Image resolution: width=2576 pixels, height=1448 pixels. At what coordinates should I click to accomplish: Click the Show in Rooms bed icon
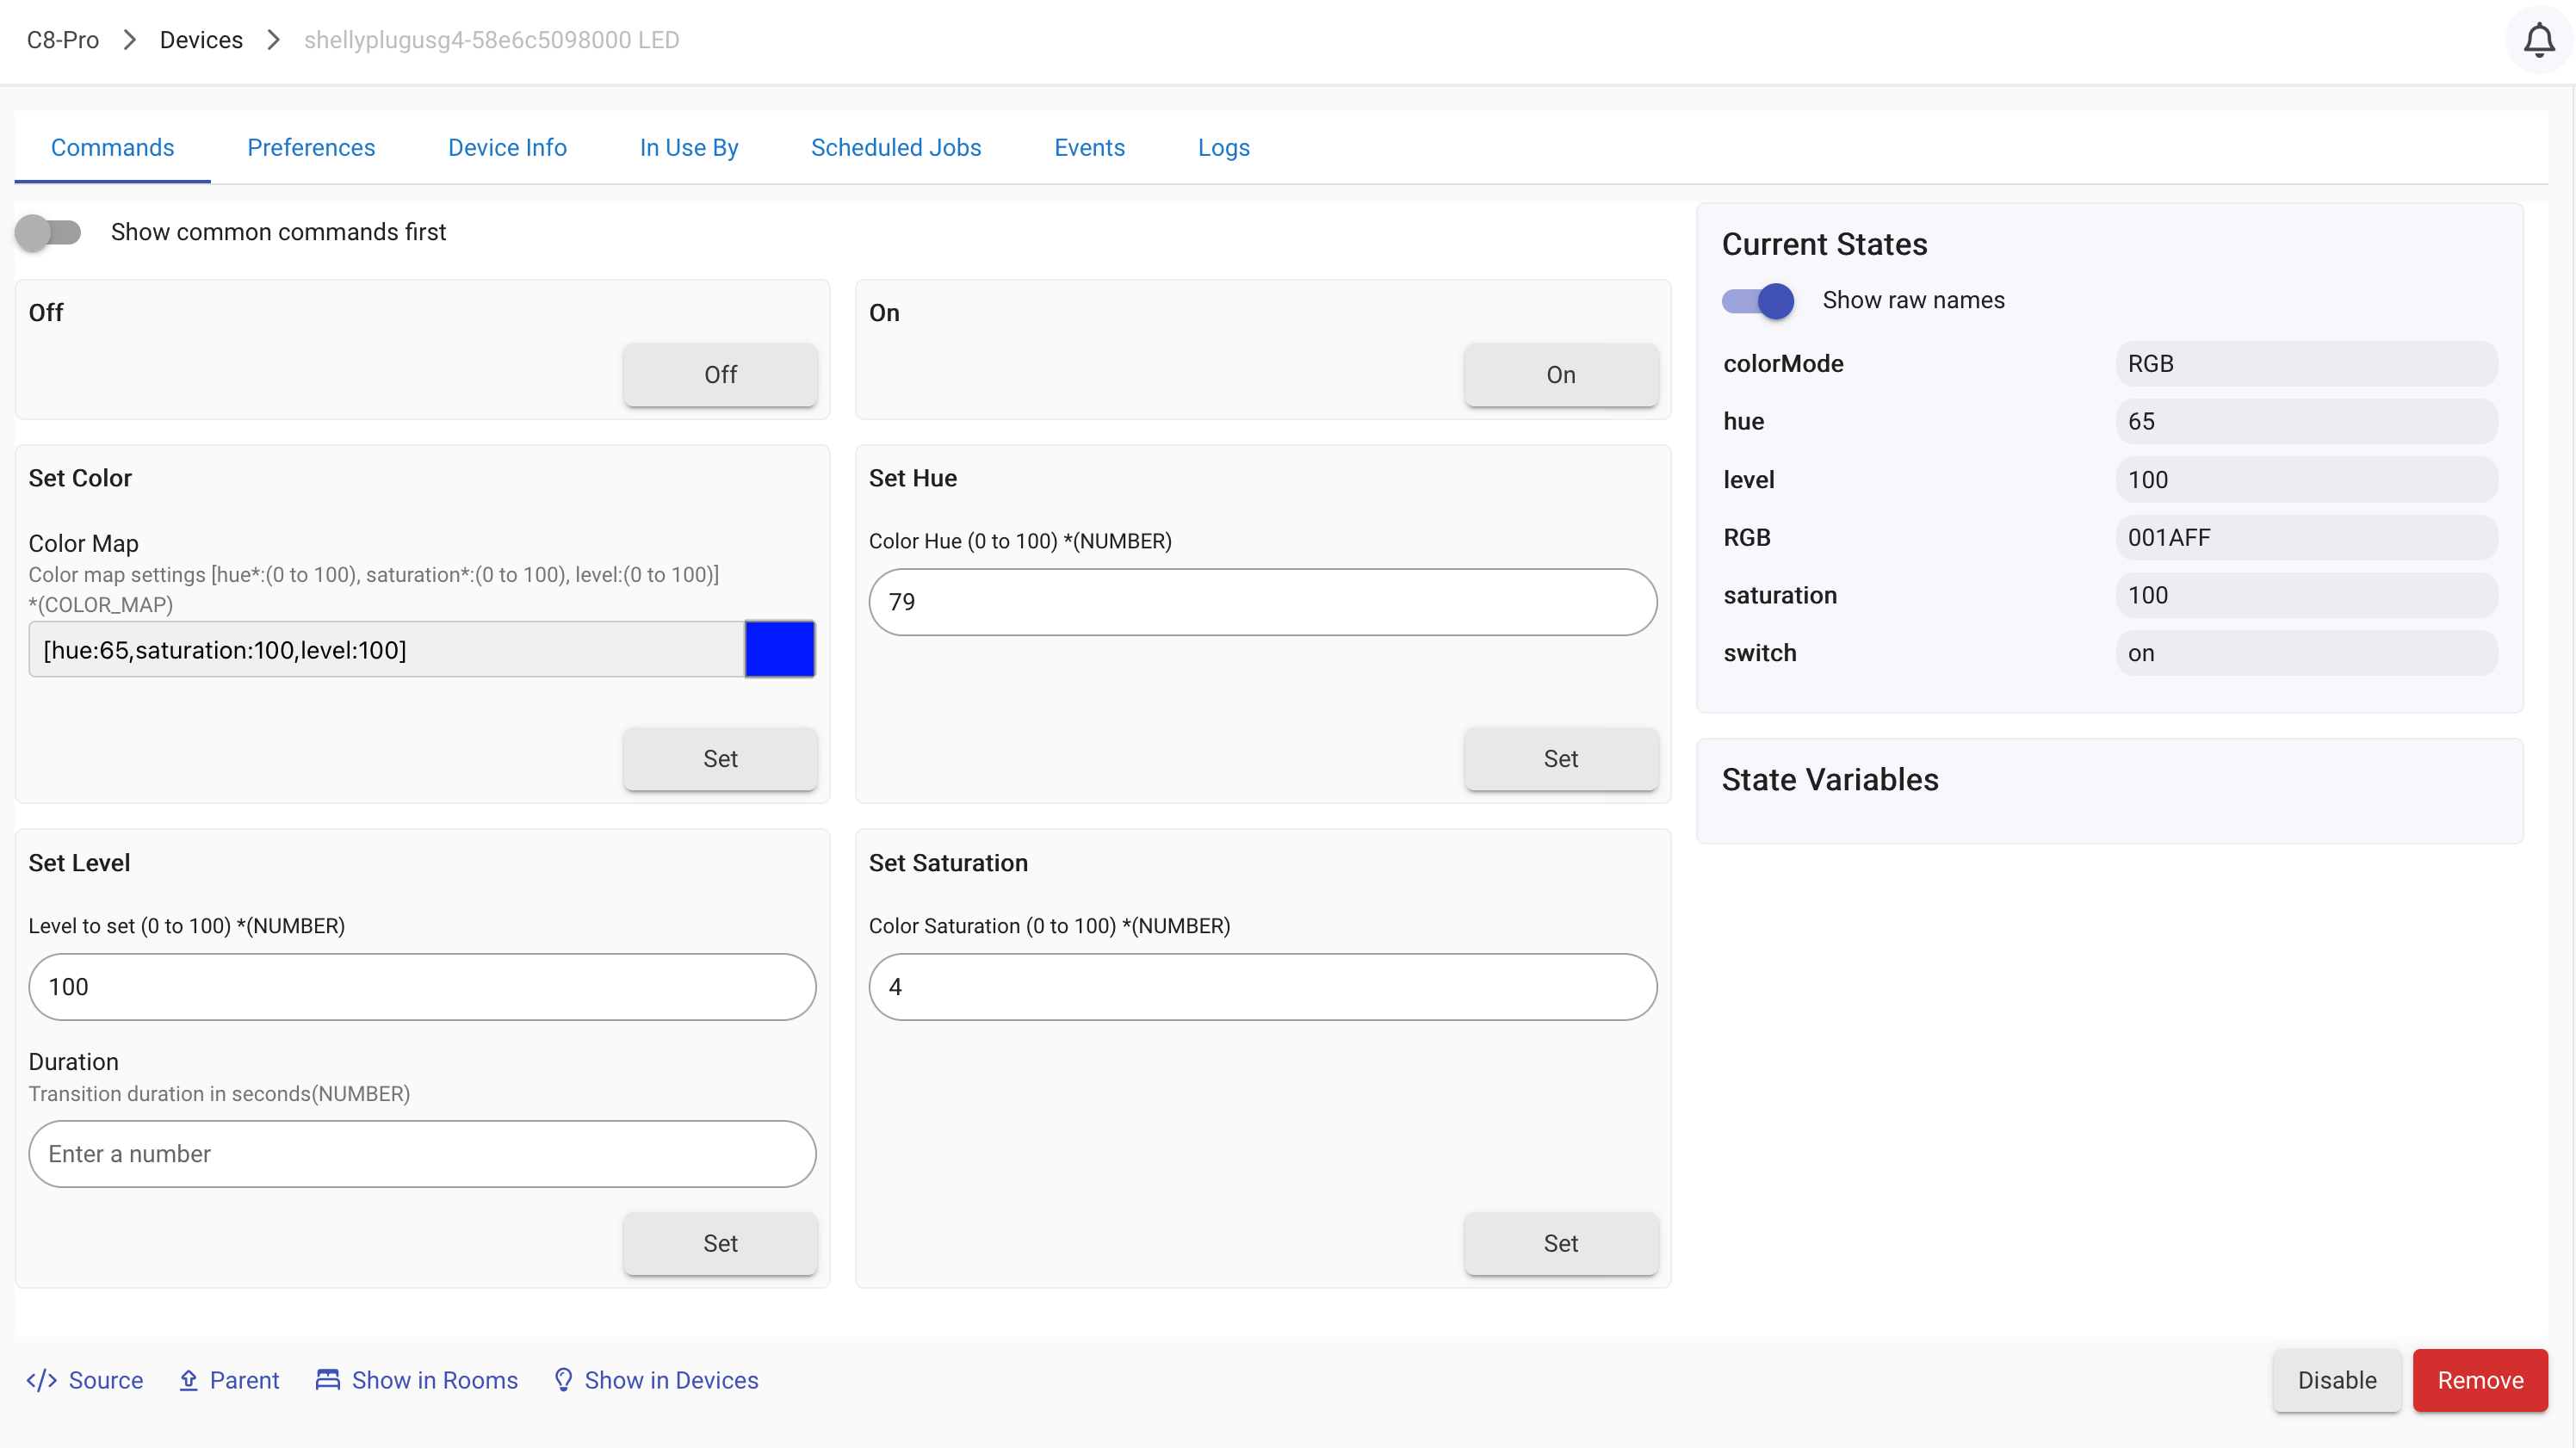pyautogui.click(x=327, y=1380)
